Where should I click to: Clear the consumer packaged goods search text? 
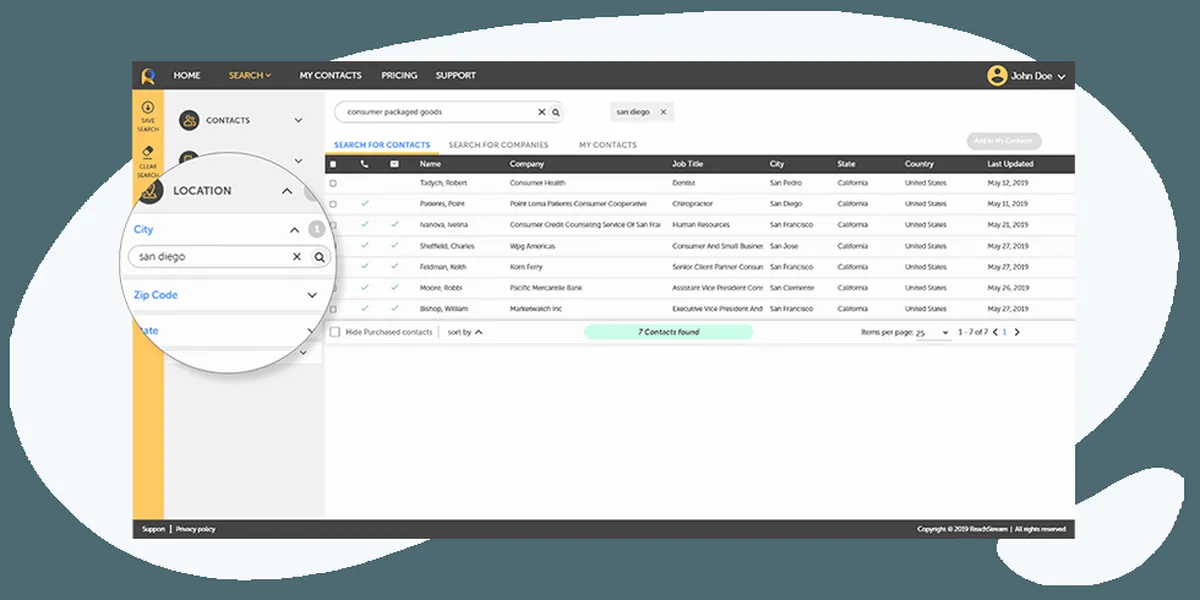click(x=542, y=112)
